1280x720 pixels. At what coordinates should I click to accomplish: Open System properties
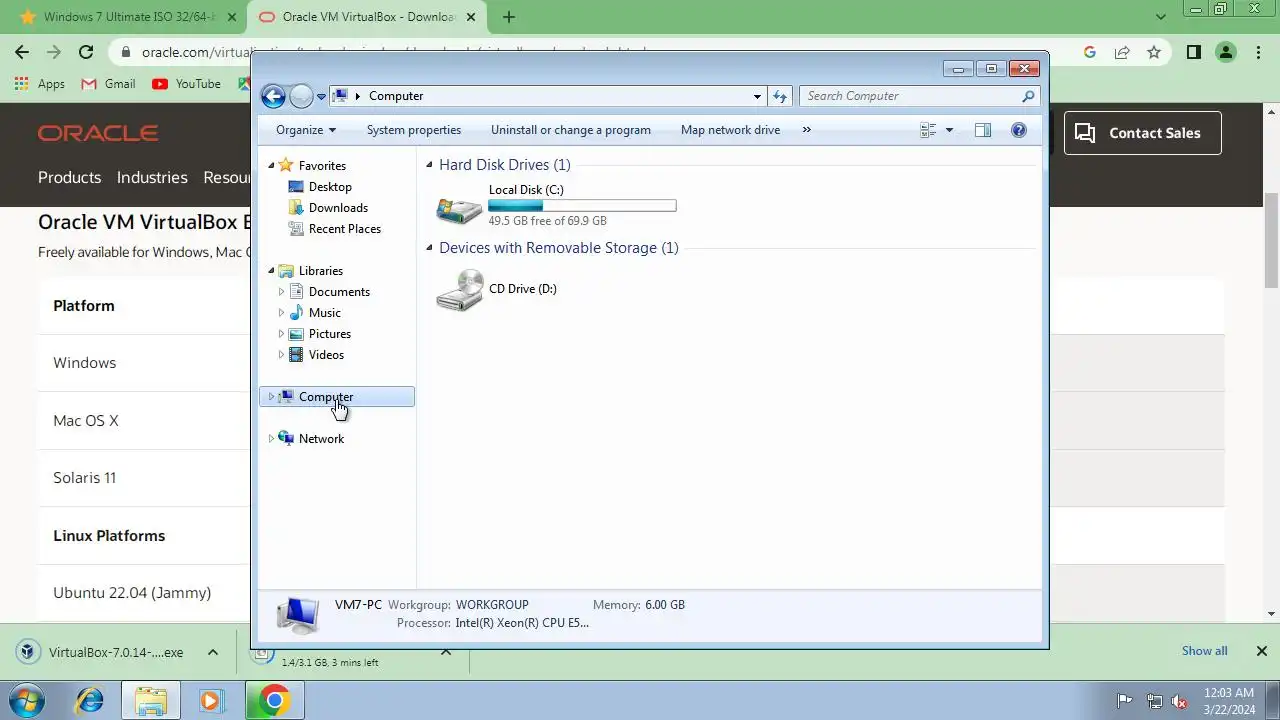point(414,130)
